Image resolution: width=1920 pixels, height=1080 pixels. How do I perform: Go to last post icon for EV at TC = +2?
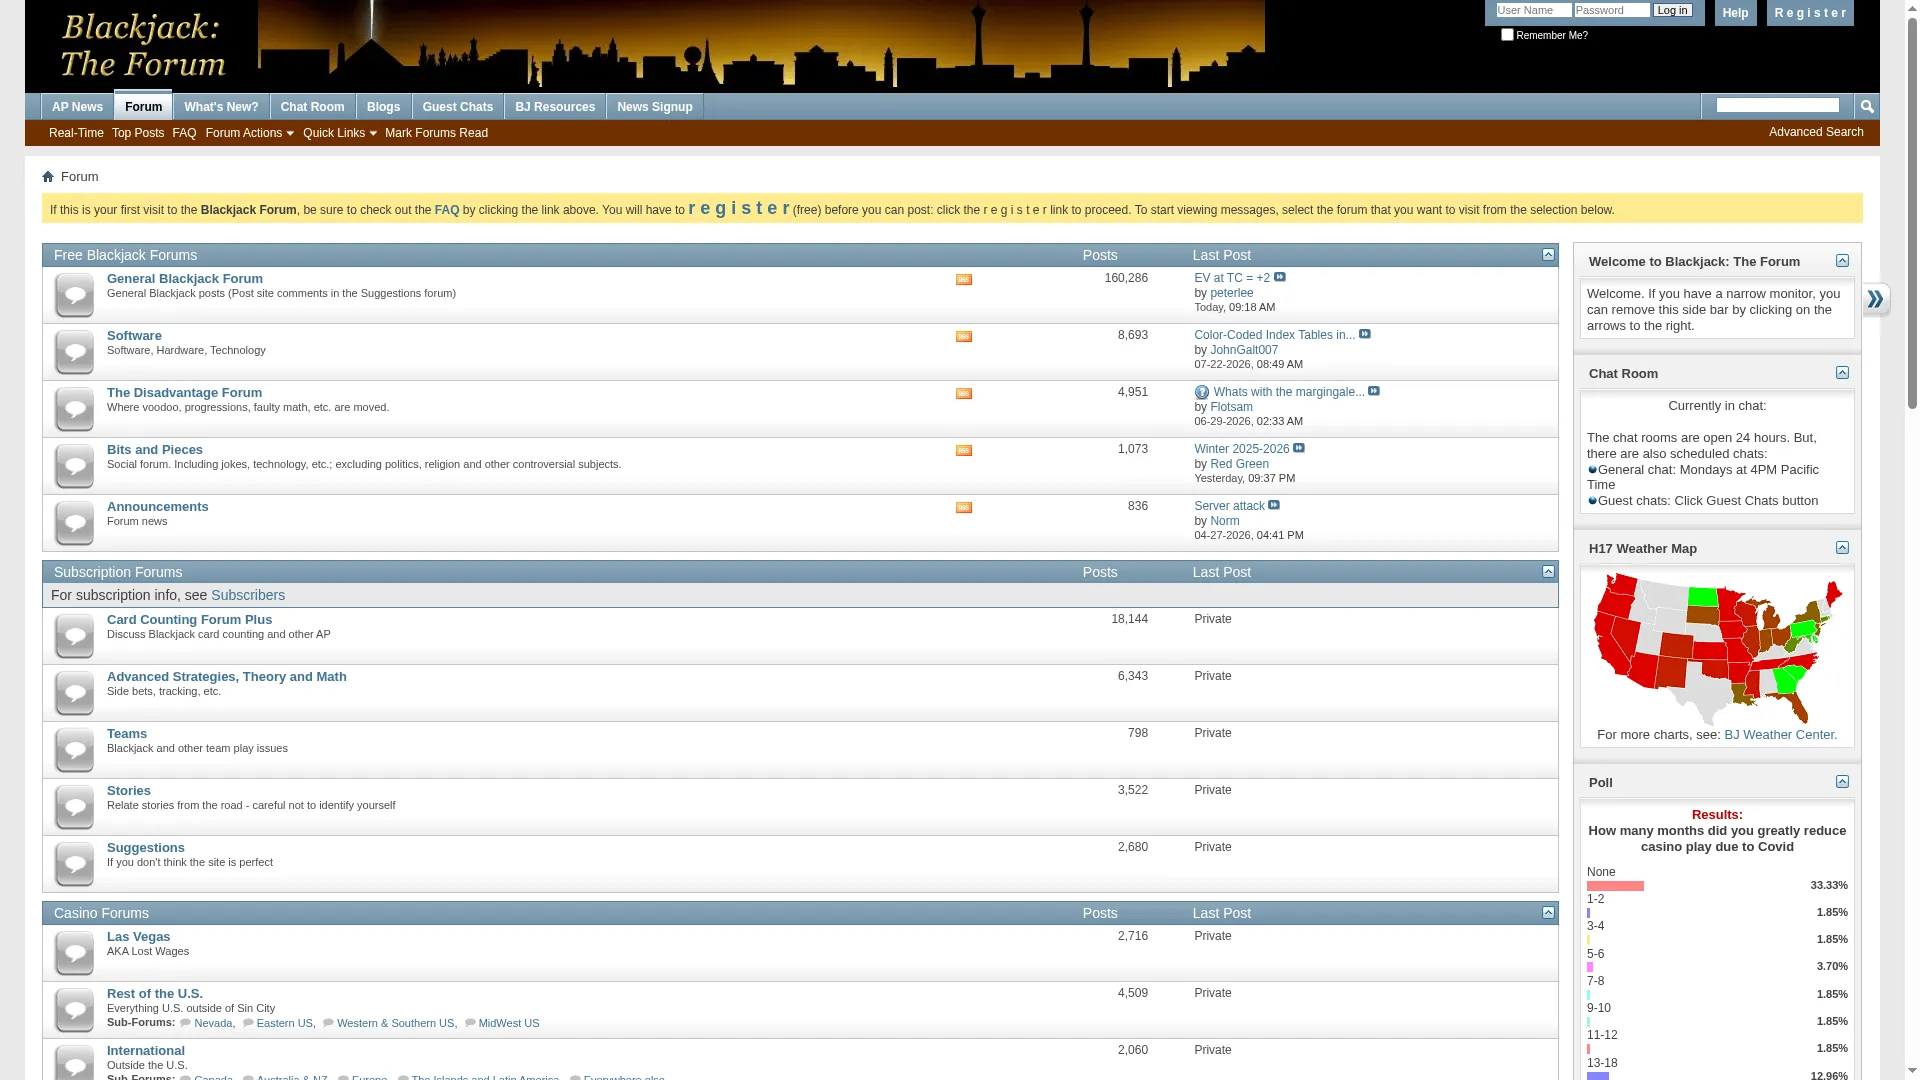tap(1280, 277)
